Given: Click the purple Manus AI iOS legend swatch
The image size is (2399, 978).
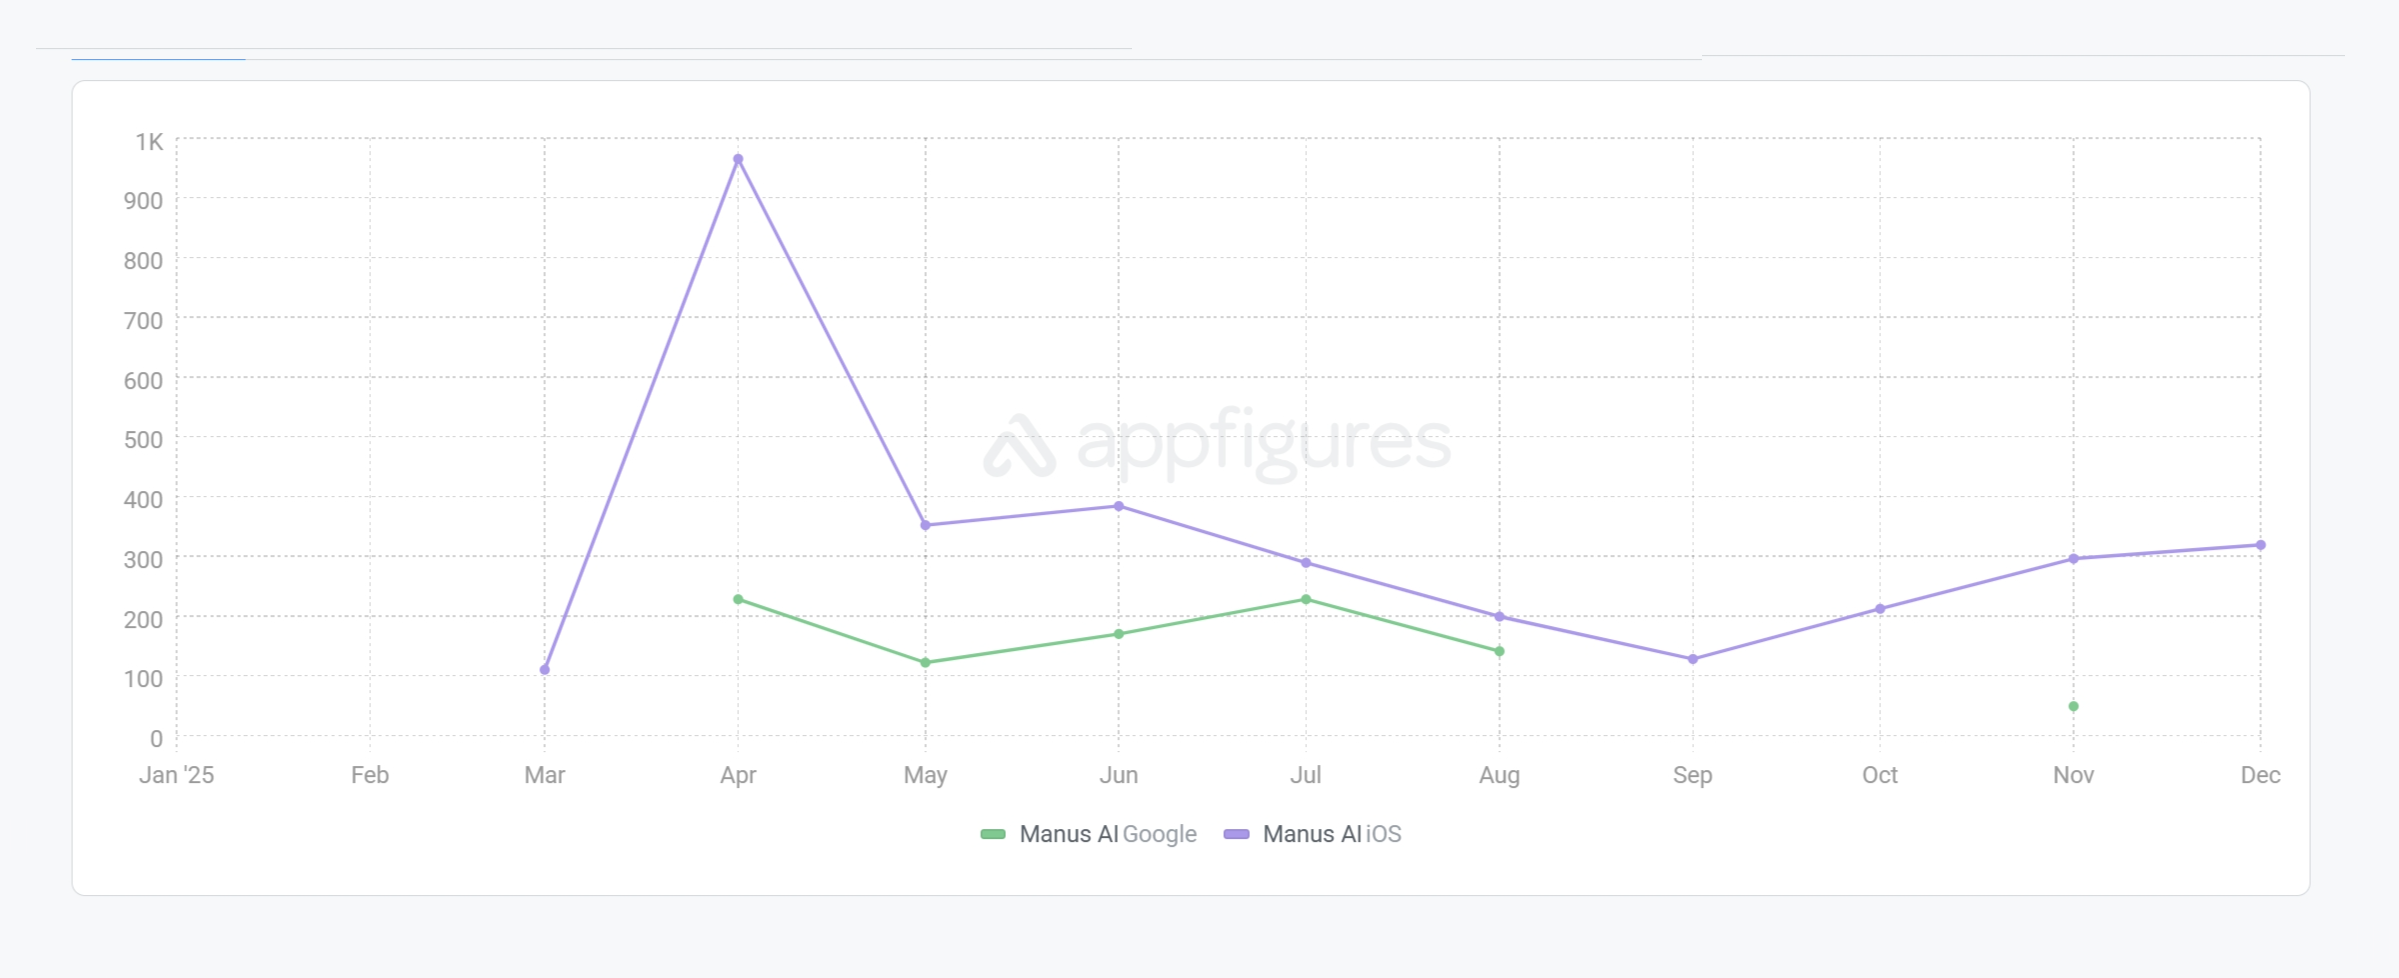Looking at the screenshot, I should (x=1237, y=834).
